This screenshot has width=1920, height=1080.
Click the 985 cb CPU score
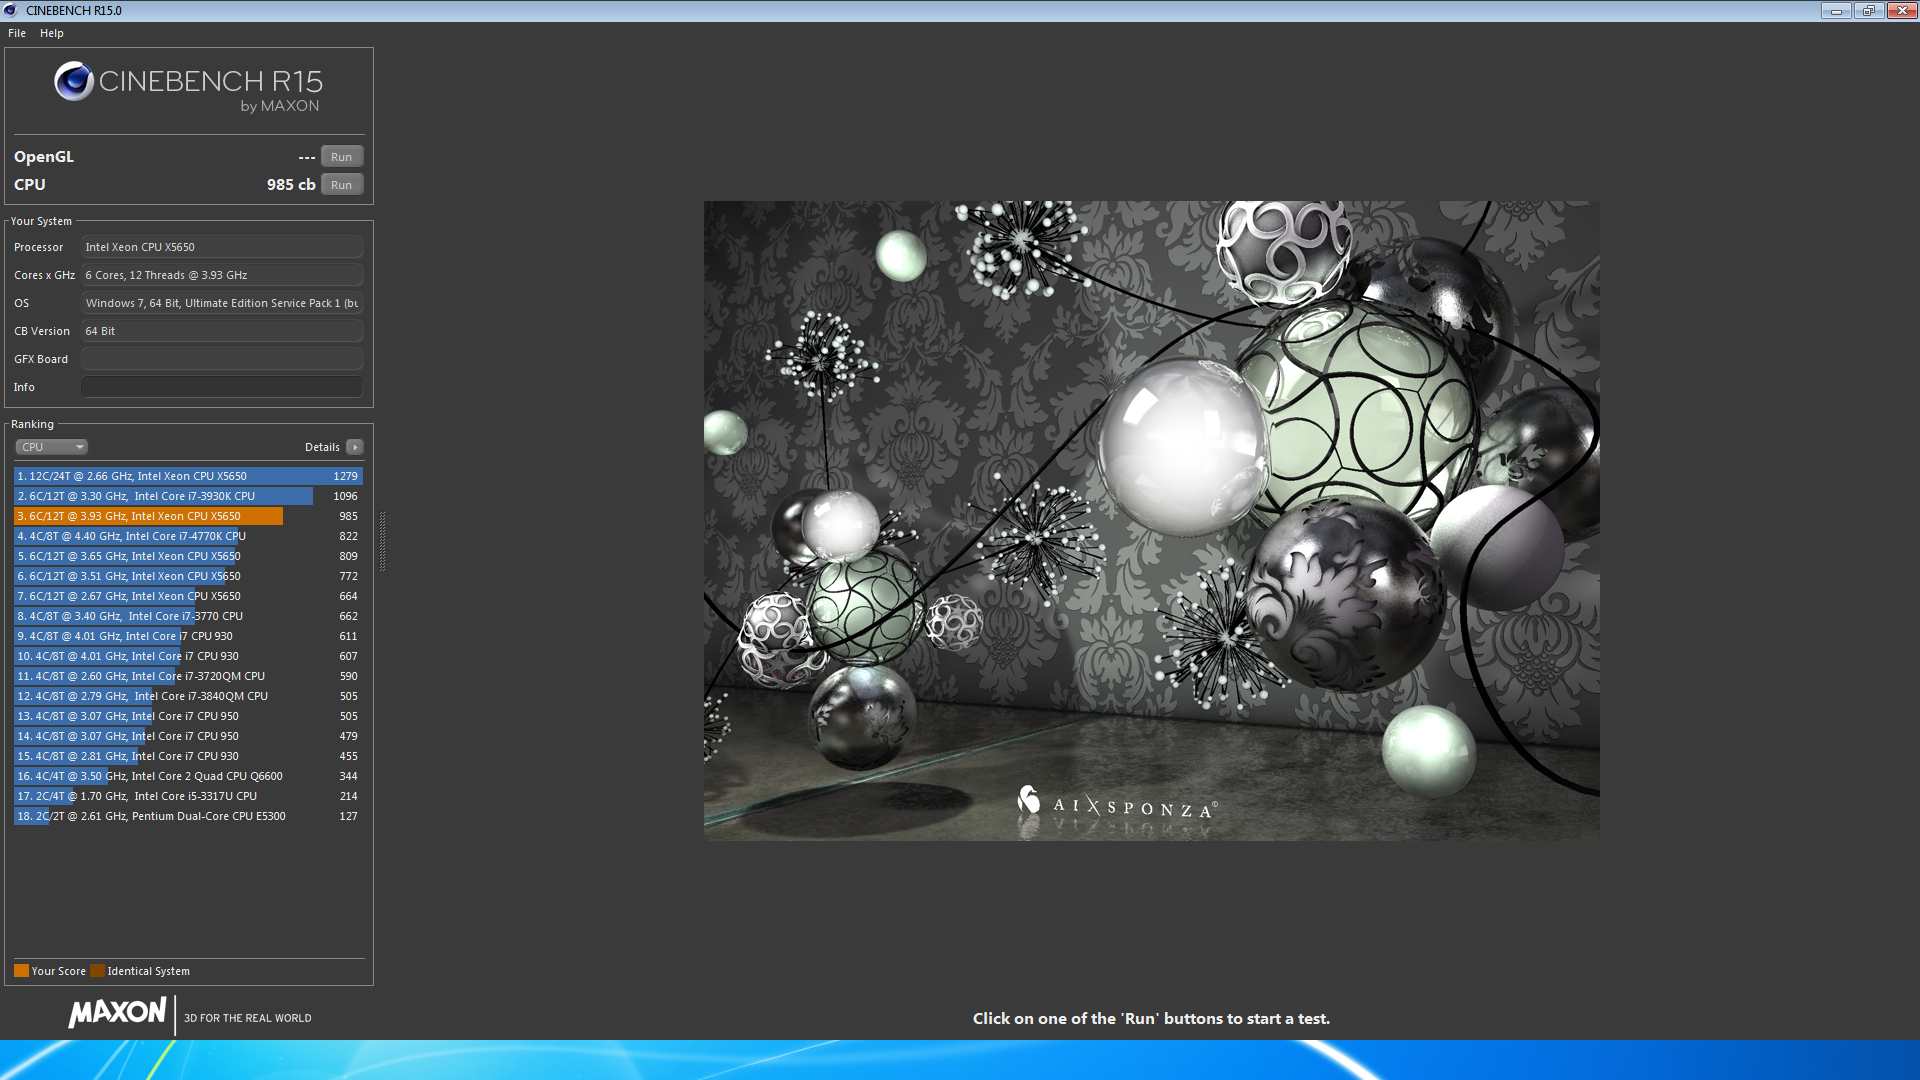(291, 185)
